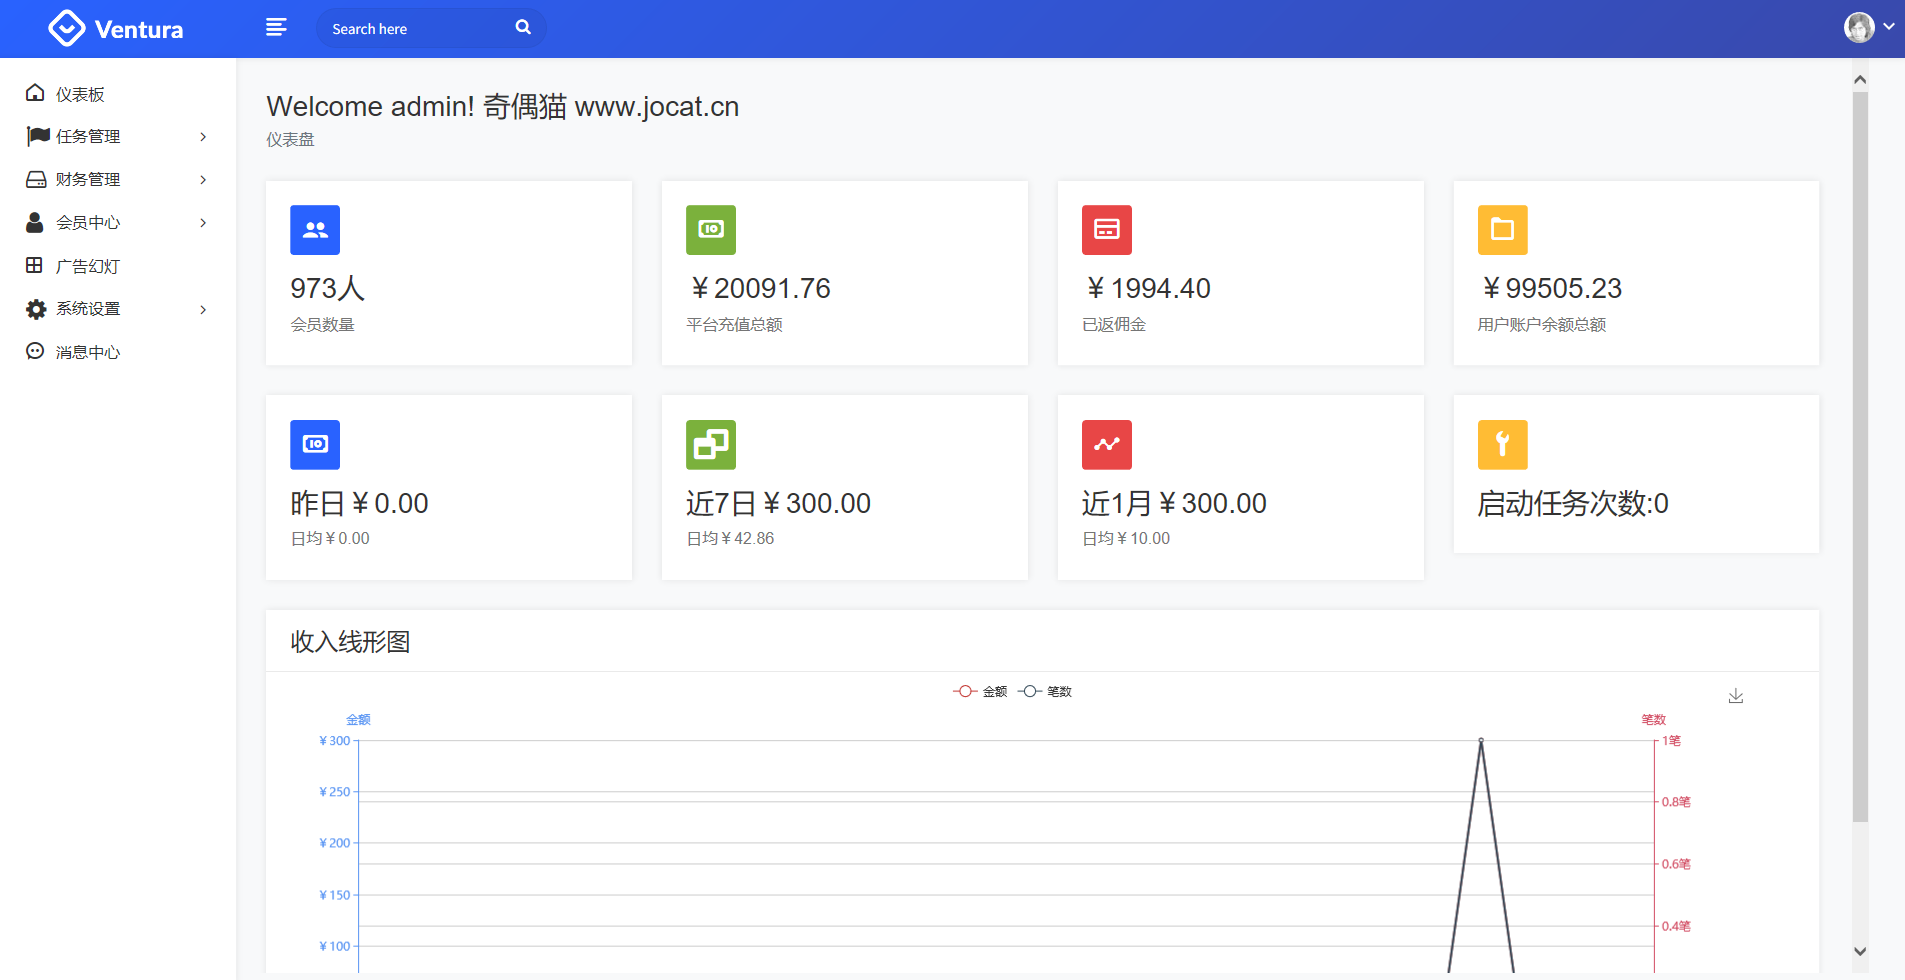The height and width of the screenshot is (980, 1905).
Task: Click the red card icon on 已返佣金 card
Action: pyautogui.click(x=1107, y=230)
